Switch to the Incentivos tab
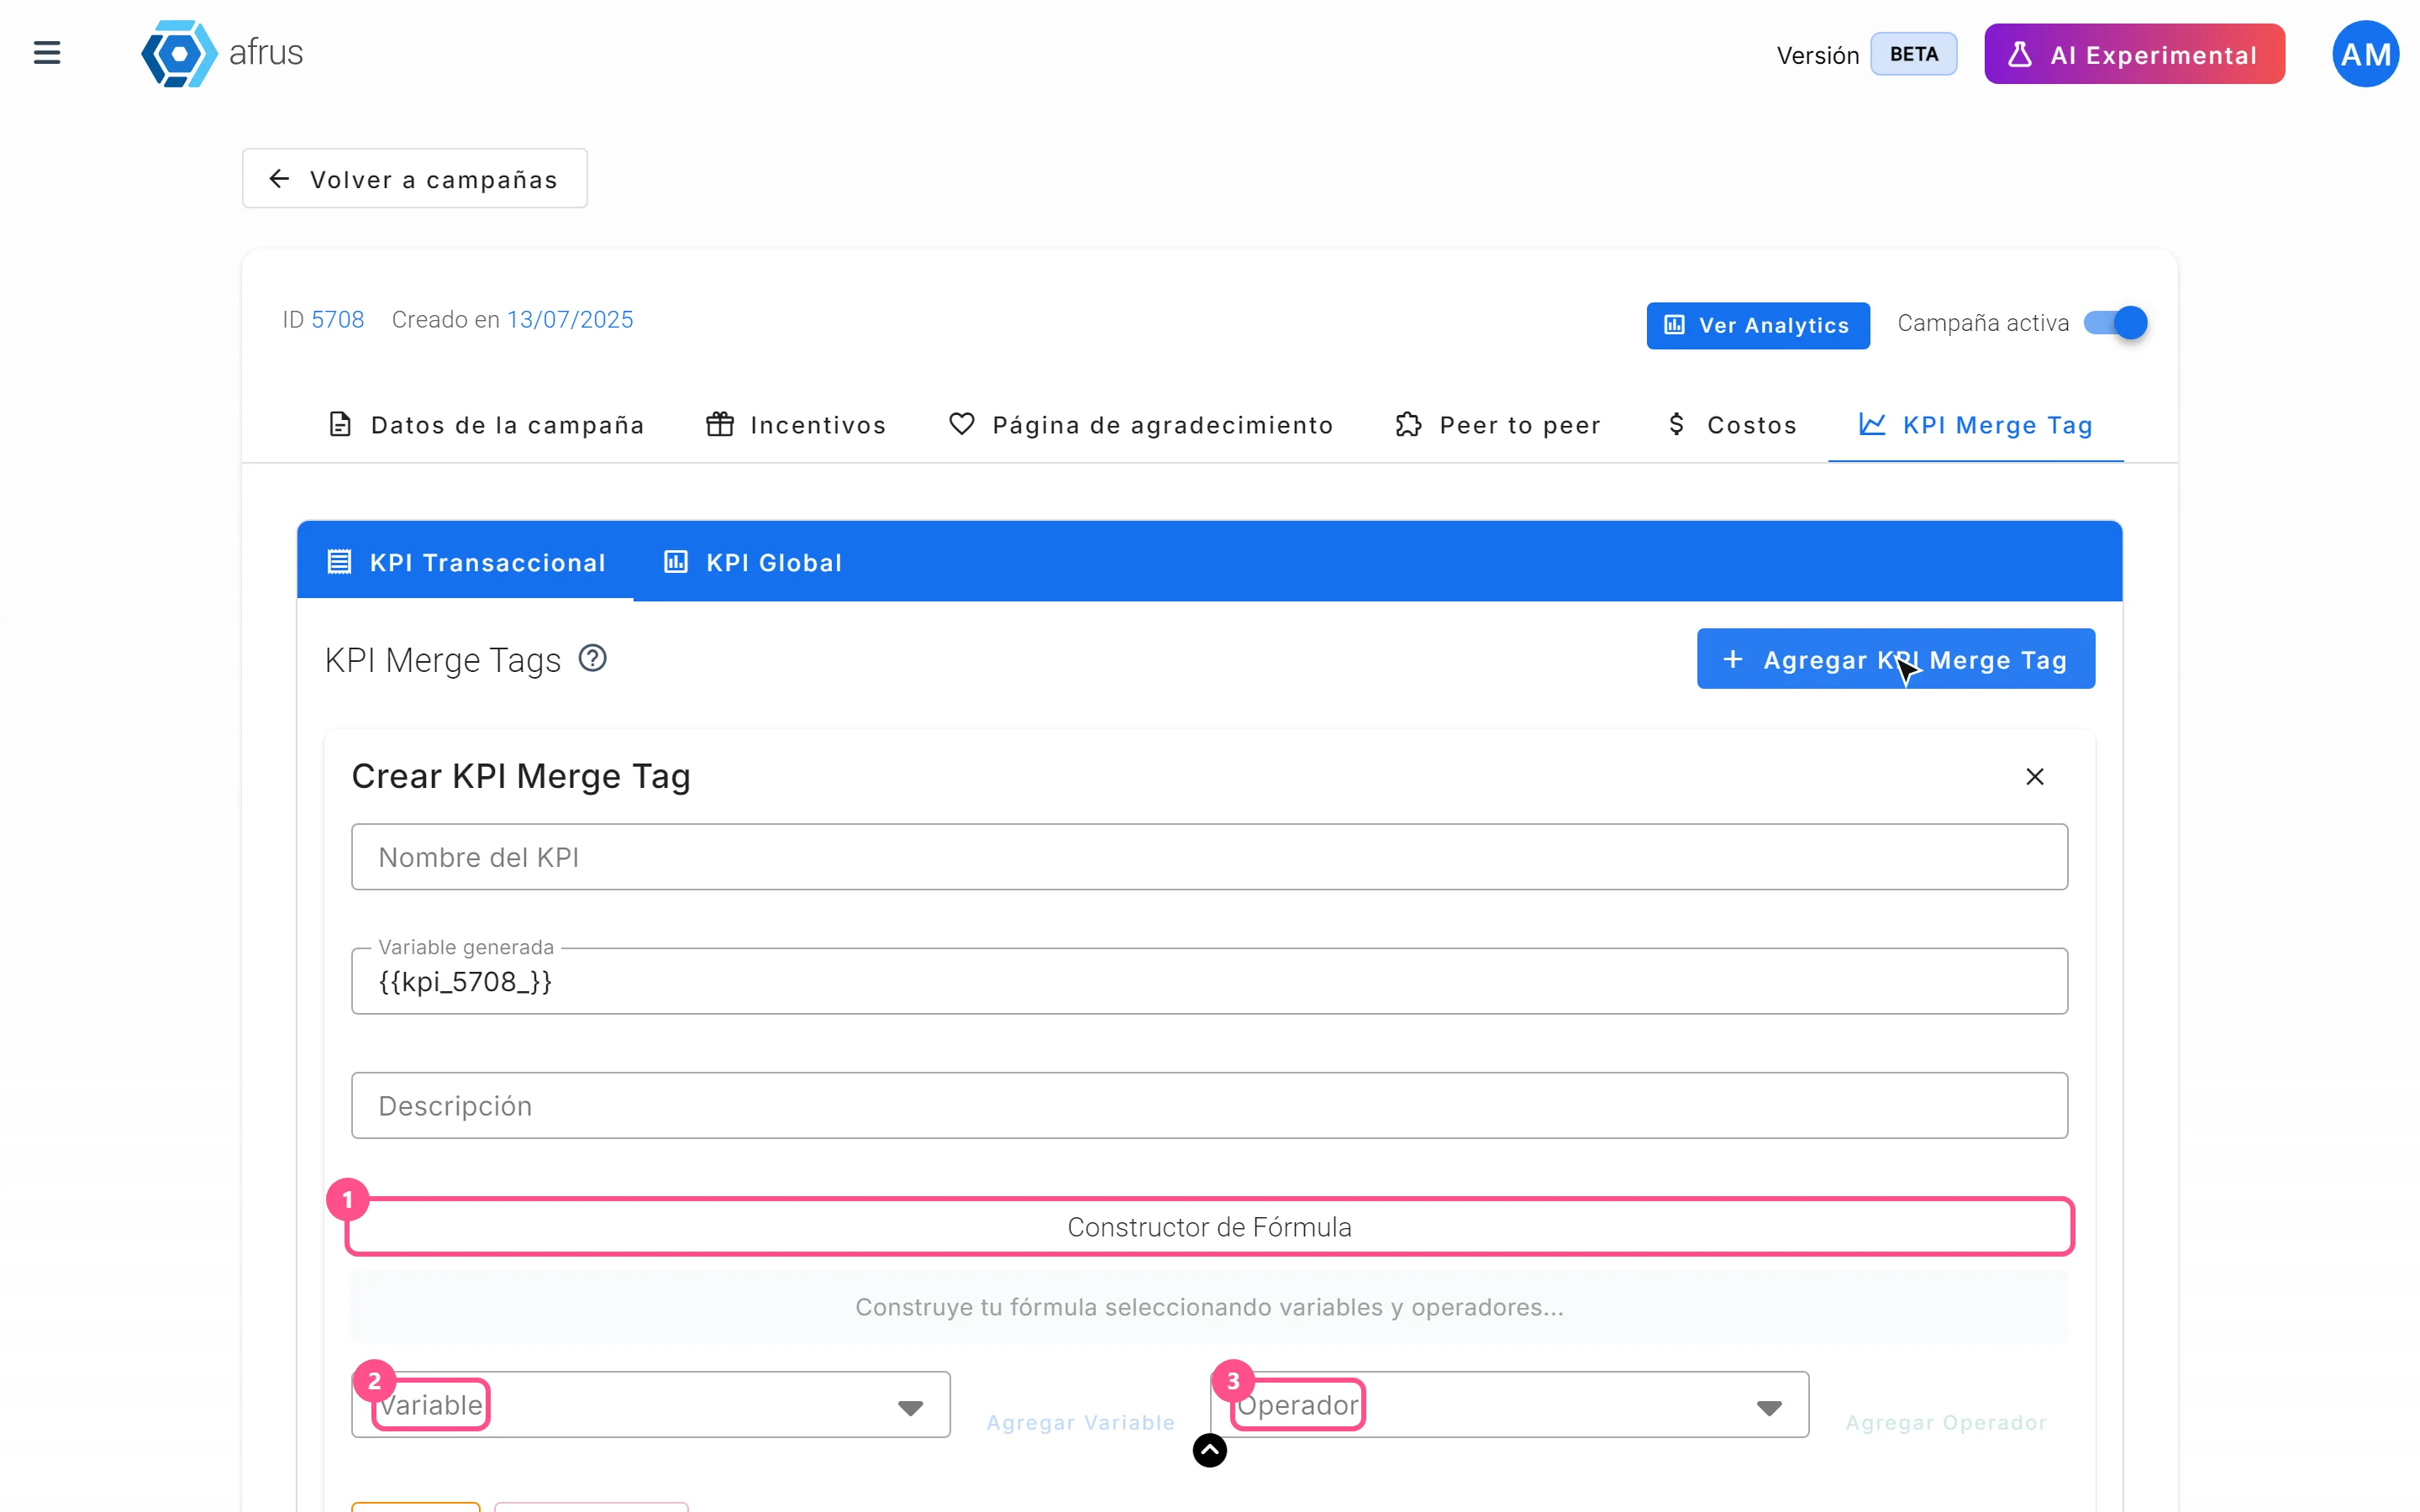This screenshot has height=1512, width=2420. (x=796, y=425)
